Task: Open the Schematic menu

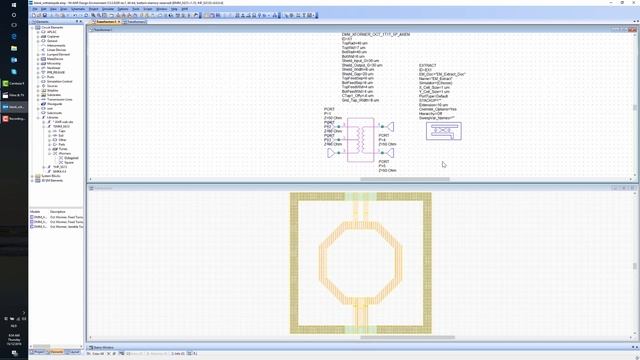Action: [x=78, y=9]
